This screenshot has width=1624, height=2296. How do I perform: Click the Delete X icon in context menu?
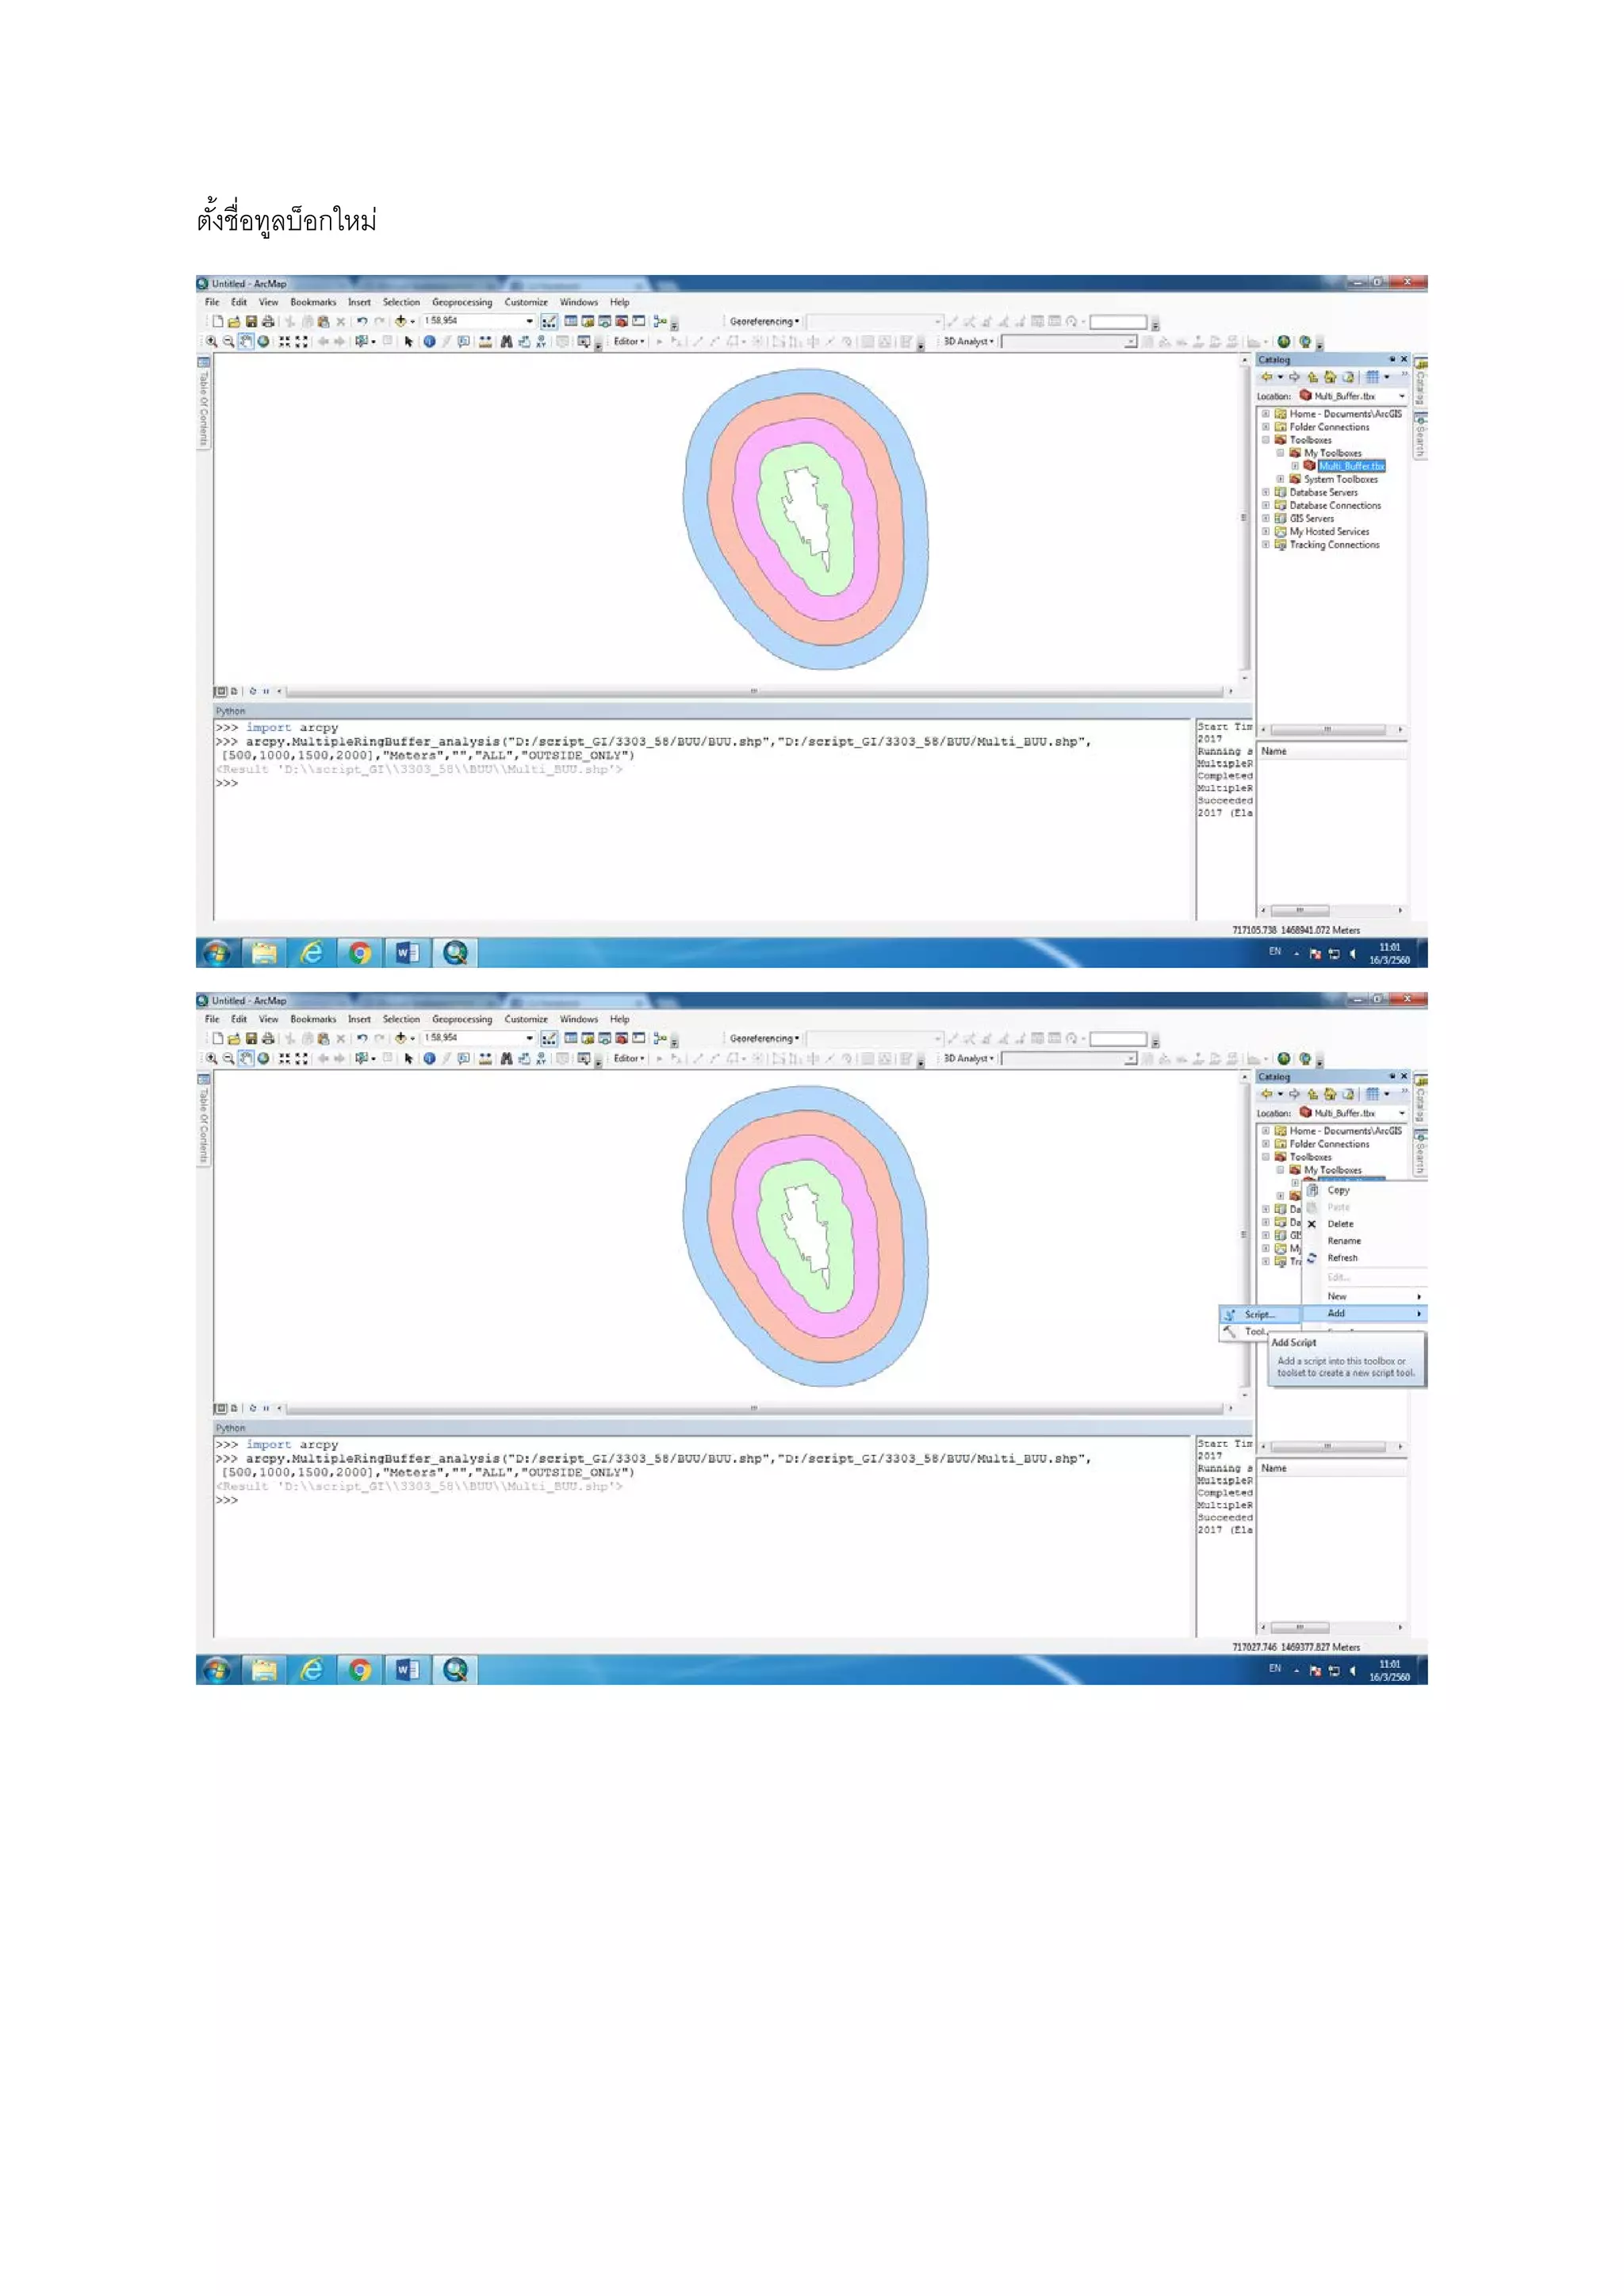[x=1312, y=1224]
